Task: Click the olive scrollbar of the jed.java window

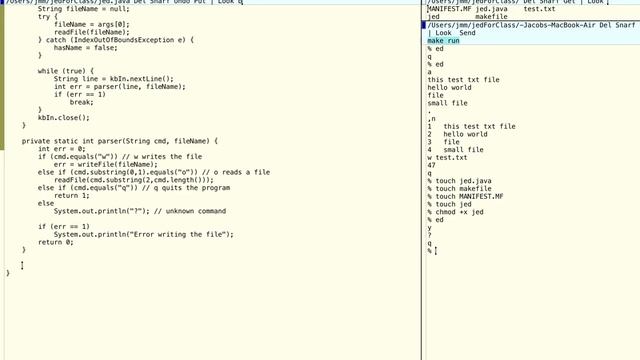Action: pos(2,78)
